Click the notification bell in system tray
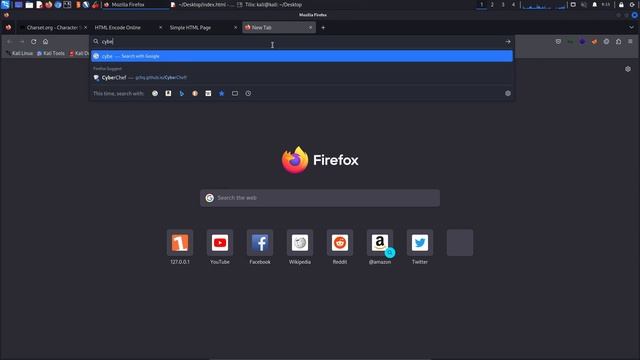The width and height of the screenshot is (640, 360). (594, 5)
